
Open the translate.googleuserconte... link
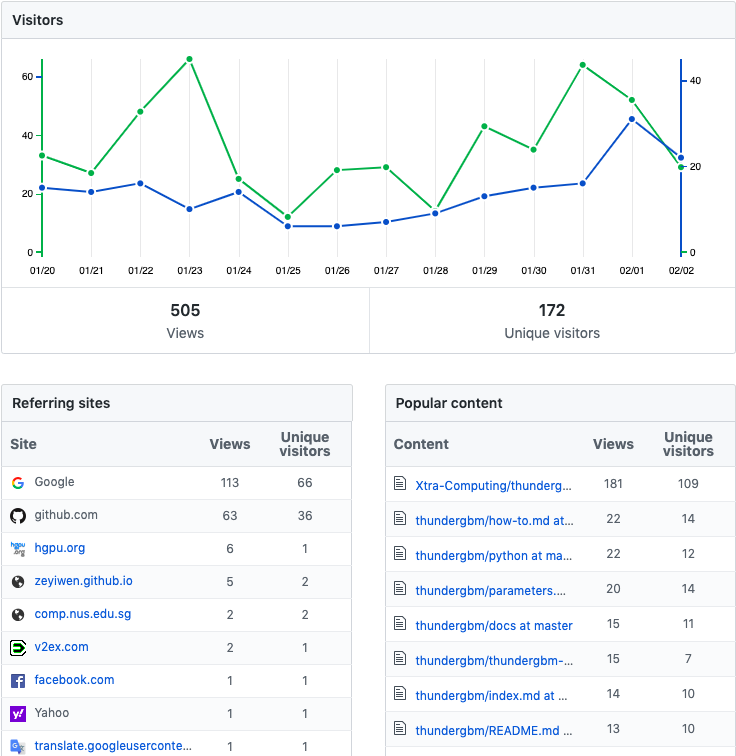pyautogui.click(x=113, y=746)
